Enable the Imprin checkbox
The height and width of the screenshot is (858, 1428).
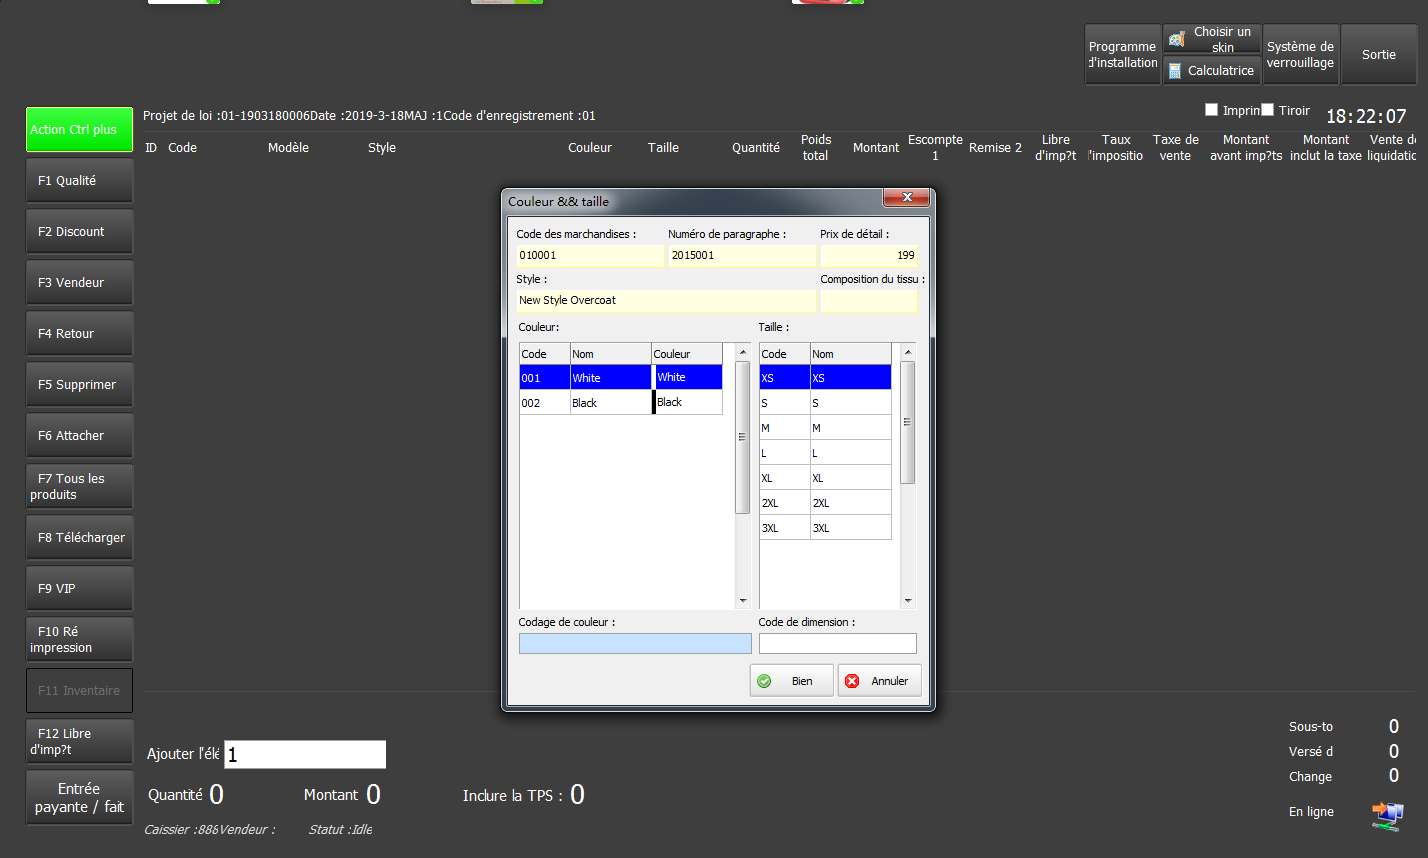click(x=1211, y=110)
